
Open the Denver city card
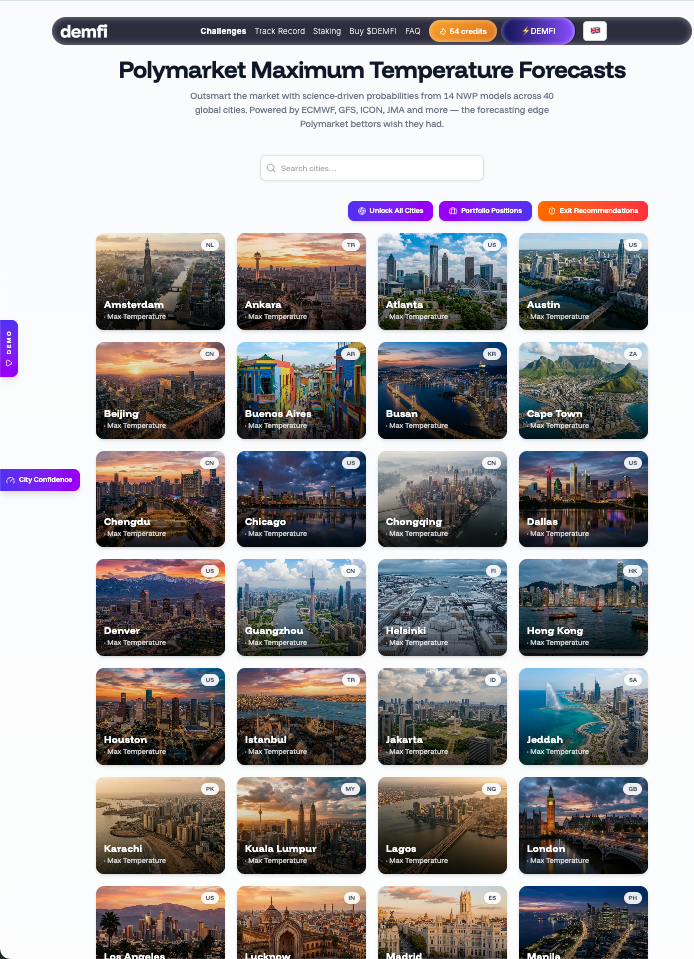[160, 607]
